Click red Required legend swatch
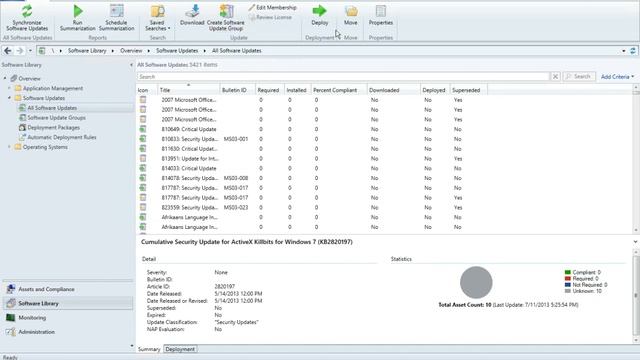The image size is (640, 360). [567, 278]
